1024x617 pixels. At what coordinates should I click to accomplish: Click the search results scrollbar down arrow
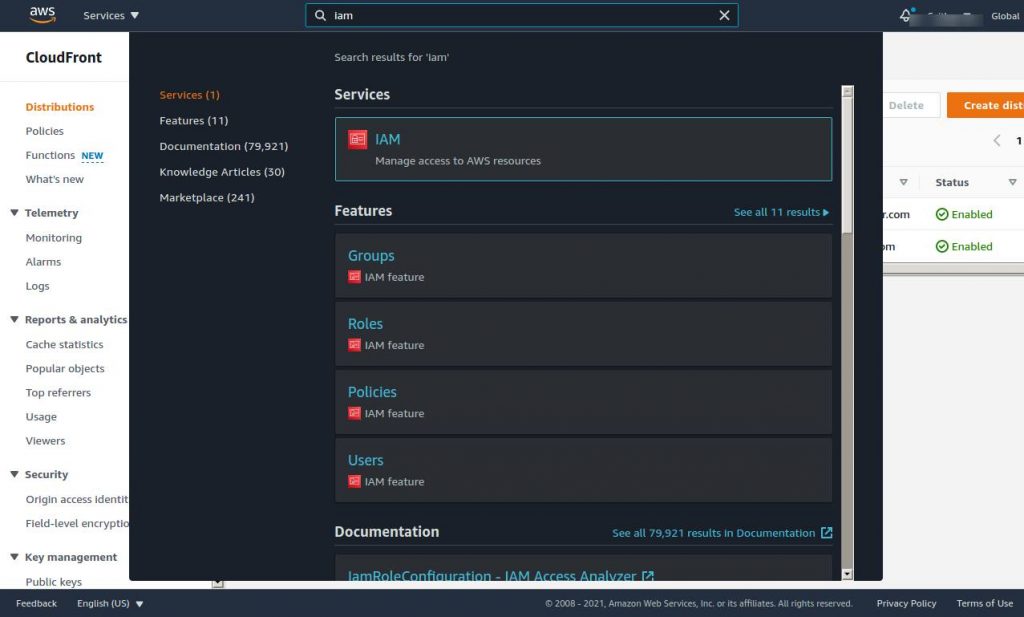(x=848, y=575)
